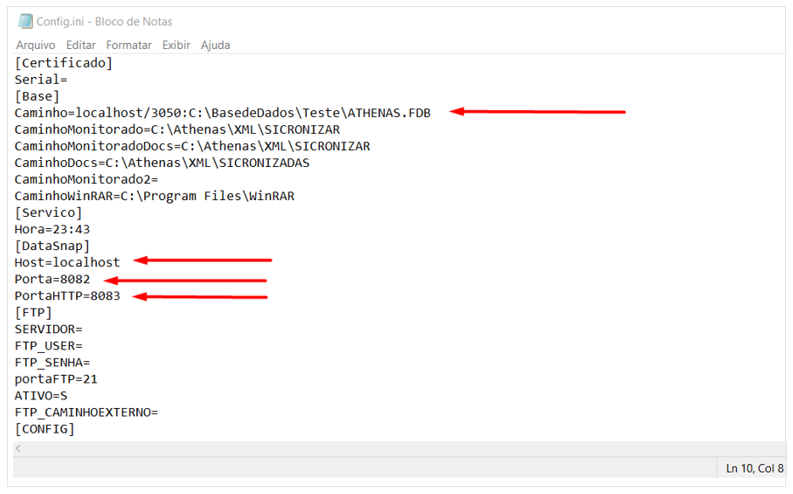The height and width of the screenshot is (494, 793).
Task: Click the horizontal scrollbar left arrow
Action: tap(18, 448)
